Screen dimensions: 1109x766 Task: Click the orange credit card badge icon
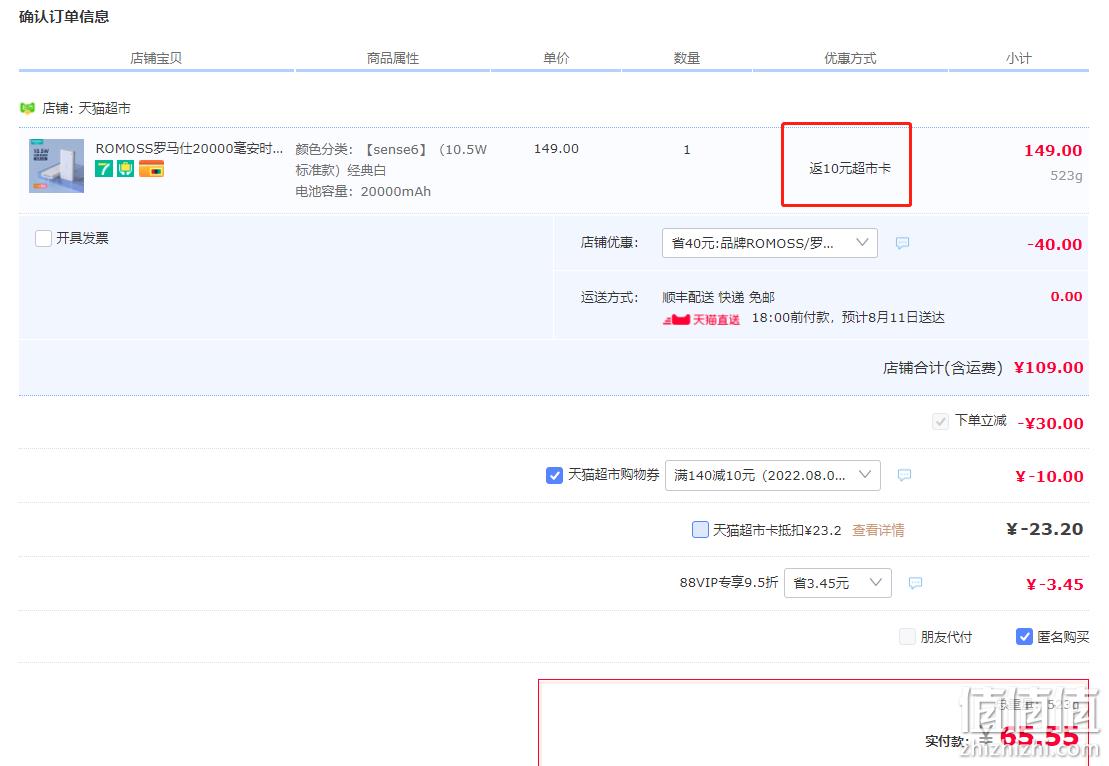tap(151, 168)
